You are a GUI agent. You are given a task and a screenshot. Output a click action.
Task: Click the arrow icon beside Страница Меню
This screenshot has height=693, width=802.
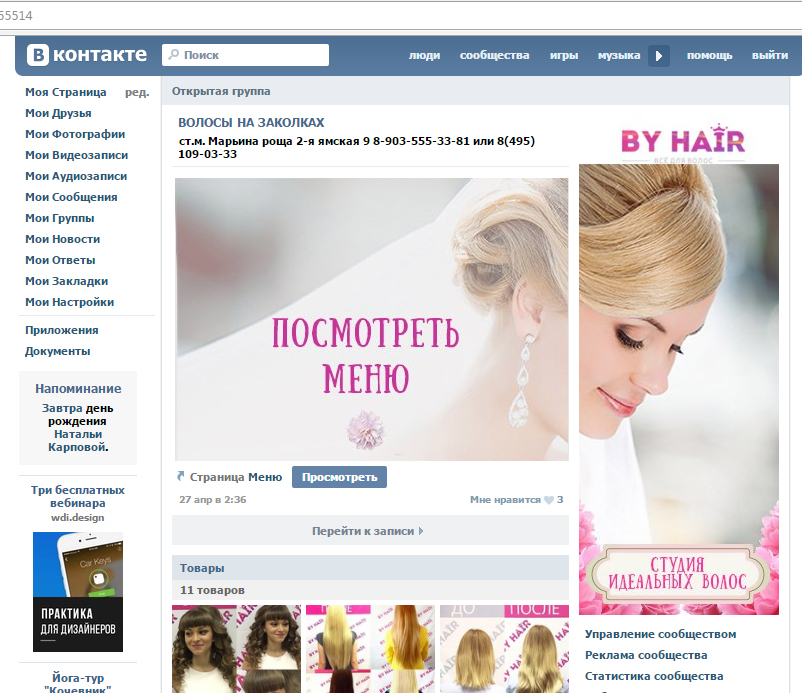click(181, 477)
